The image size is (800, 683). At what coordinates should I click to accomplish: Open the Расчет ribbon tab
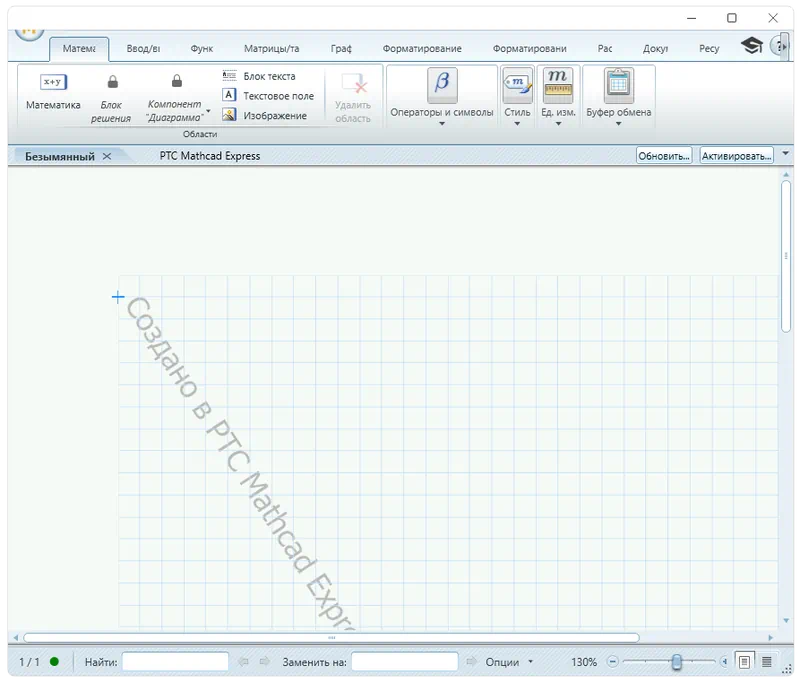tap(605, 48)
